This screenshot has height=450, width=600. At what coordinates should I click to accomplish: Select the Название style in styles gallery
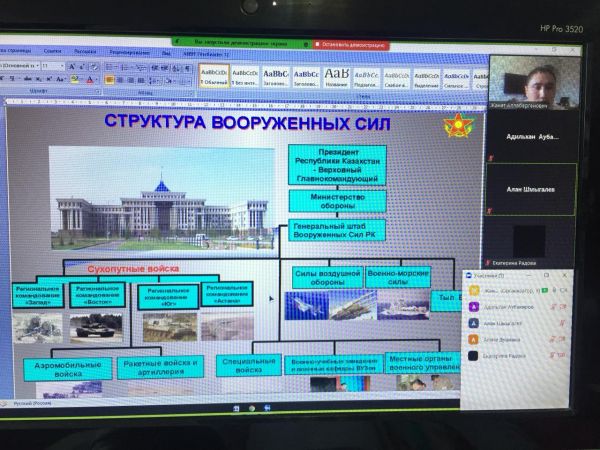(x=336, y=75)
